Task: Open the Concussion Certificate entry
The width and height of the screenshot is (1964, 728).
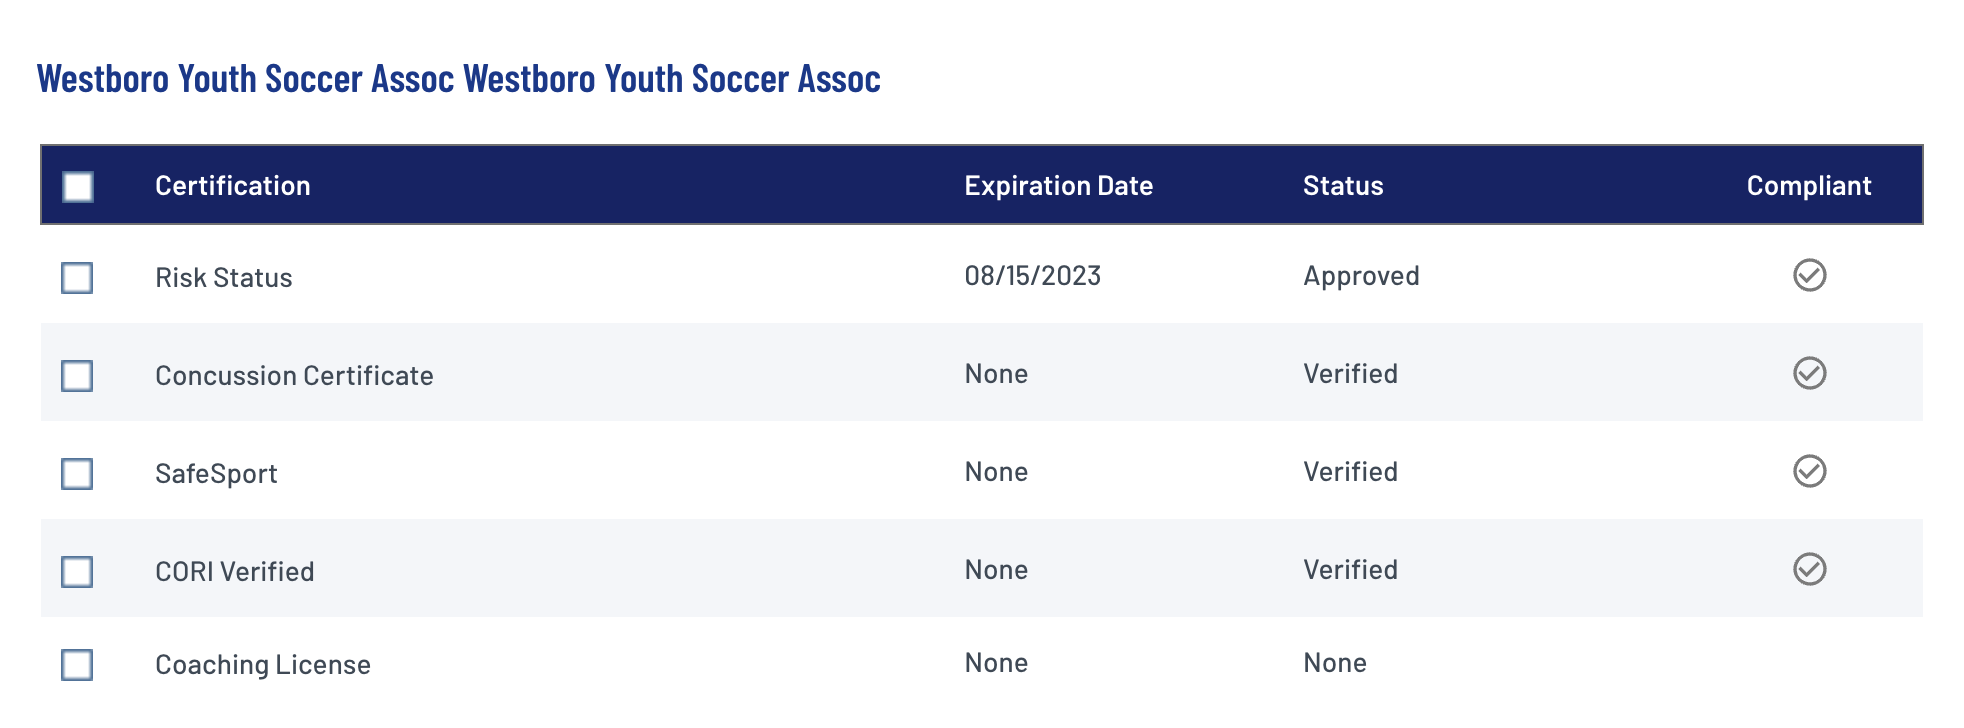Action: tap(294, 376)
